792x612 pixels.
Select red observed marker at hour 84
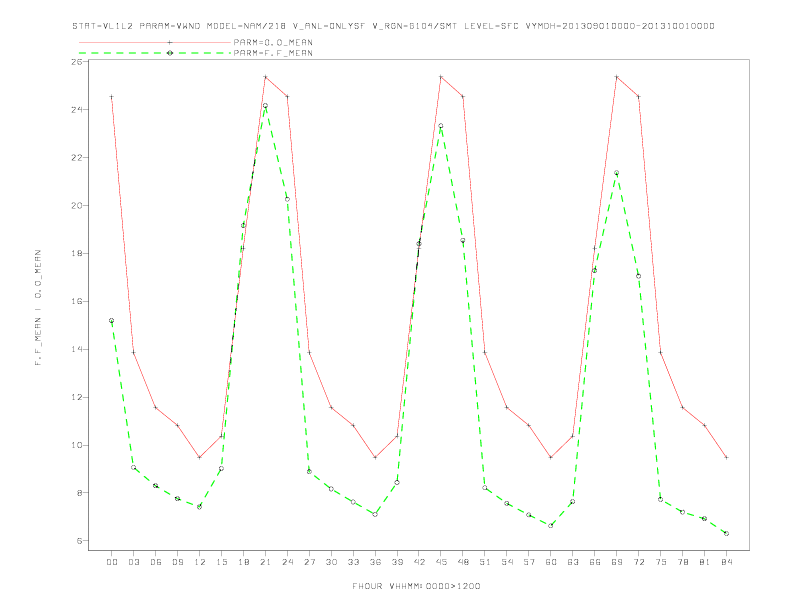coord(726,457)
